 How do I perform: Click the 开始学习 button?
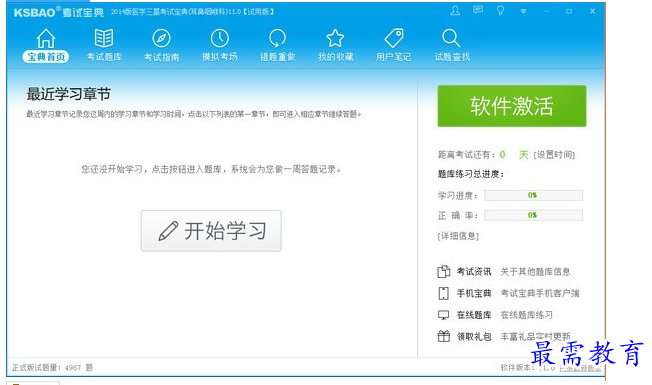(x=211, y=231)
